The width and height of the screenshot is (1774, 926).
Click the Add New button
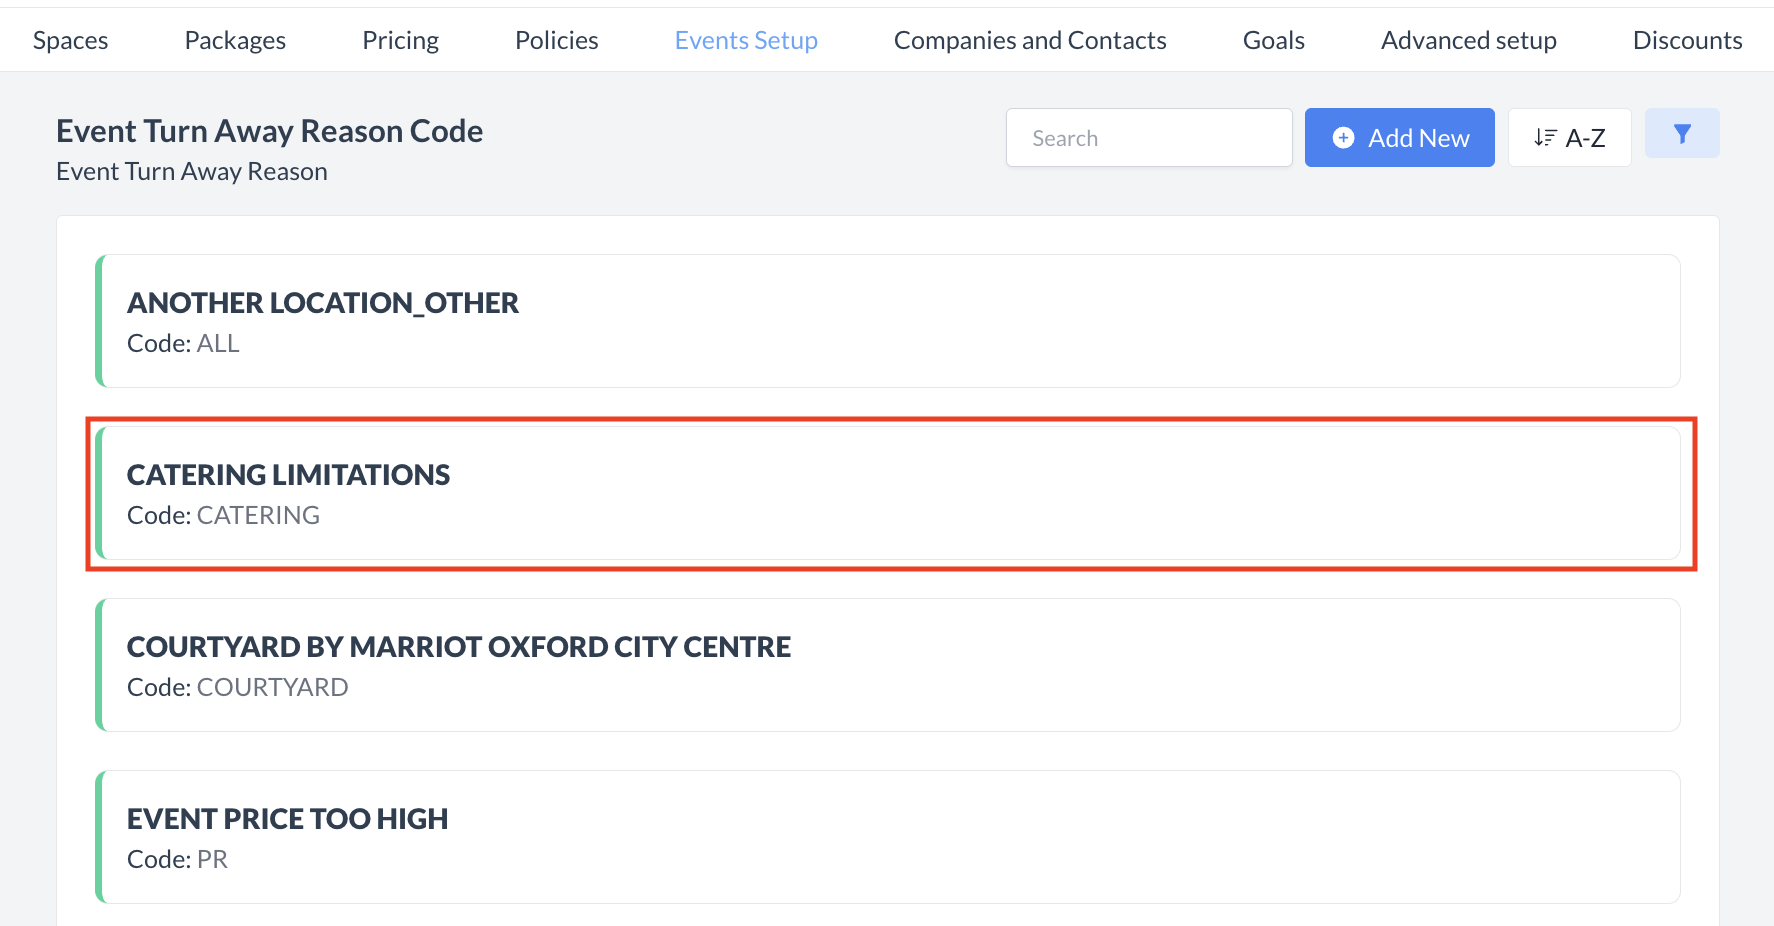point(1399,138)
